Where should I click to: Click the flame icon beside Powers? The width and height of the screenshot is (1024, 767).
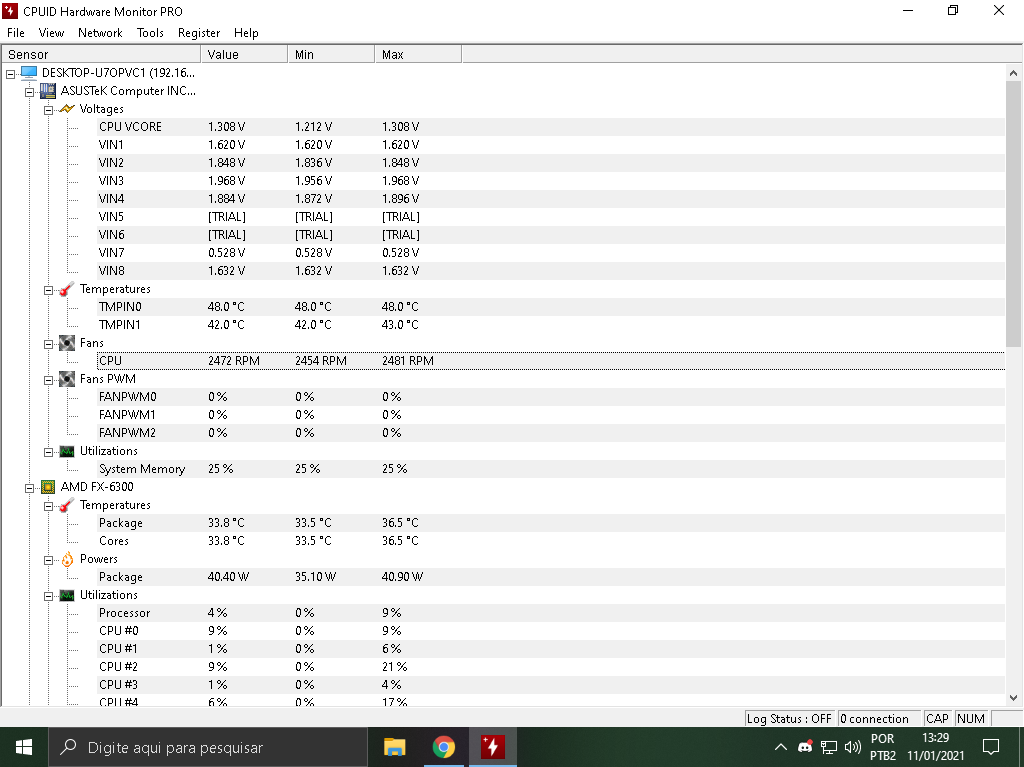pyautogui.click(x=67, y=559)
